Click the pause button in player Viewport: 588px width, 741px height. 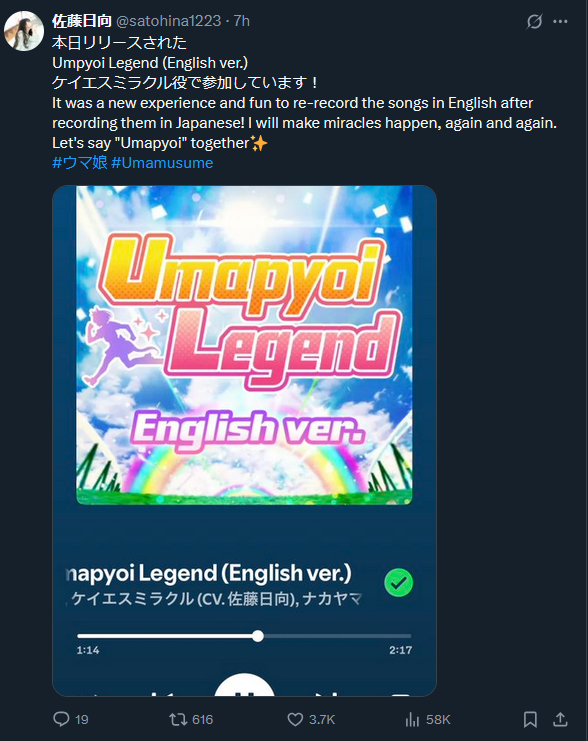[x=244, y=685]
